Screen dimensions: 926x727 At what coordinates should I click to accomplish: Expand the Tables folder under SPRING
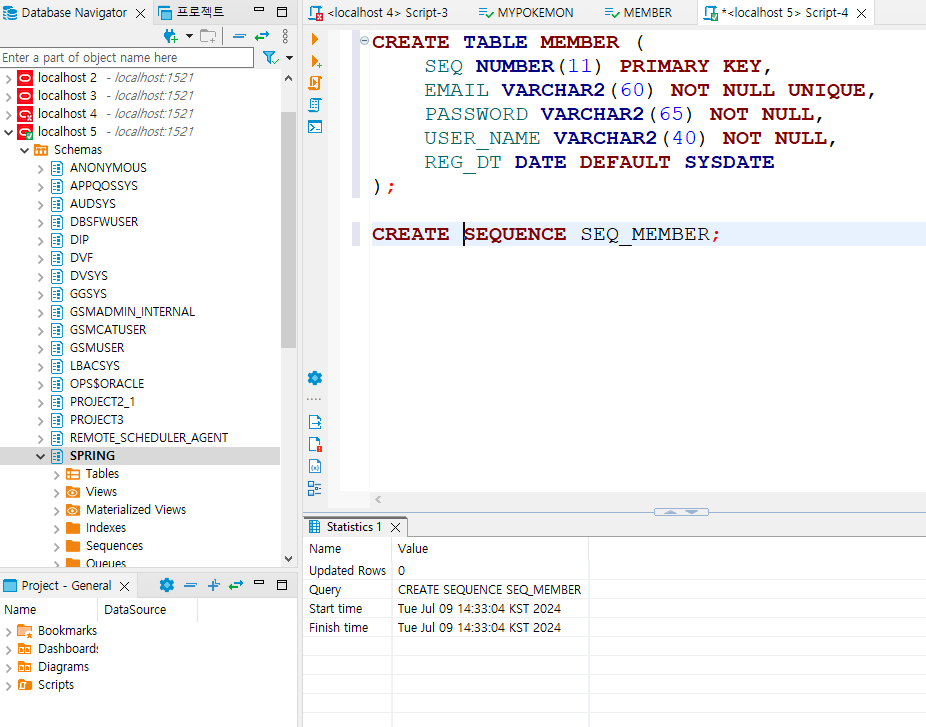[x=57, y=474]
